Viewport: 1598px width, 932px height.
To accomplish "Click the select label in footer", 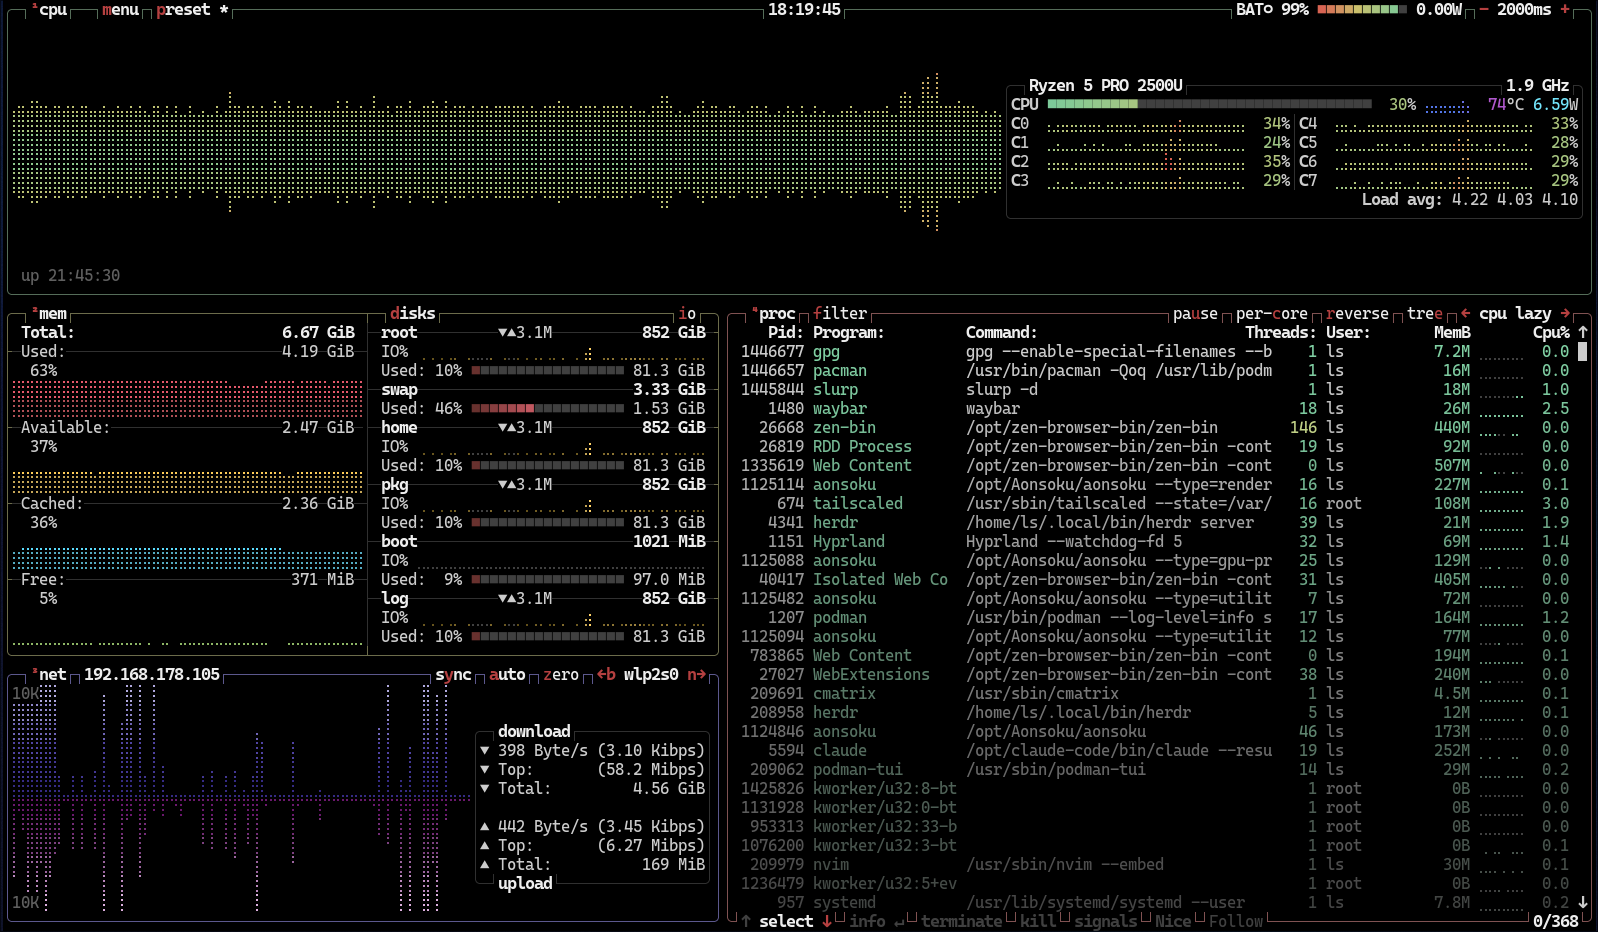I will tap(786, 921).
